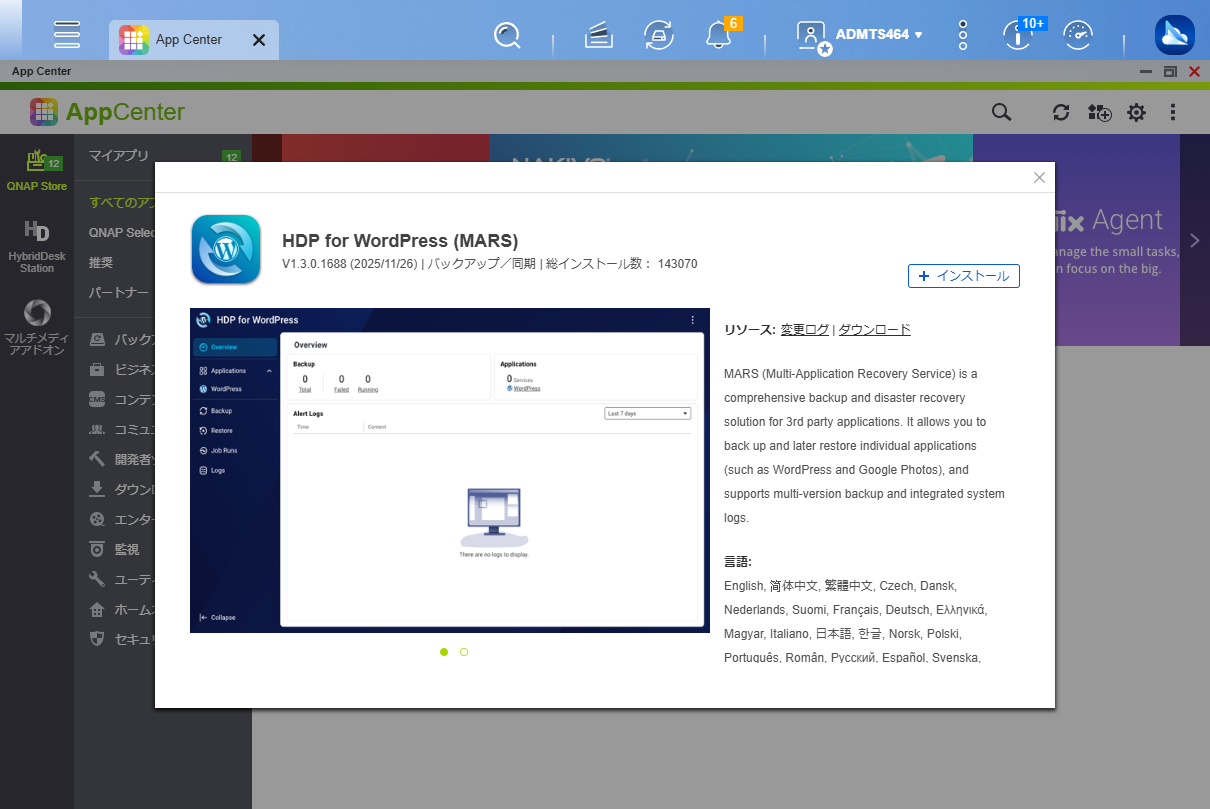Open App Center settings gear

[1136, 112]
